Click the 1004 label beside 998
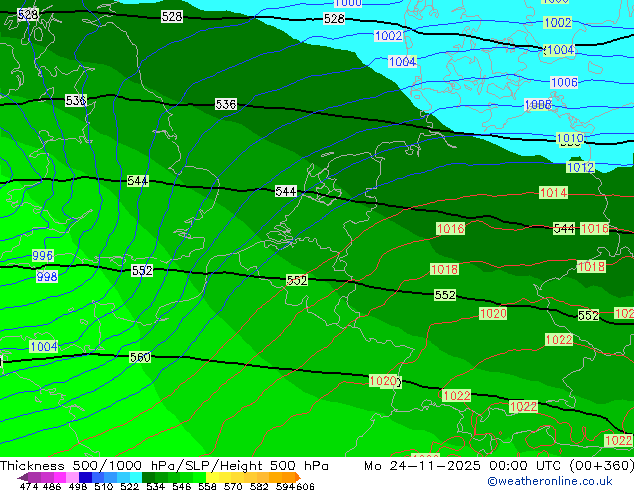This screenshot has height=490, width=634. click(x=44, y=346)
